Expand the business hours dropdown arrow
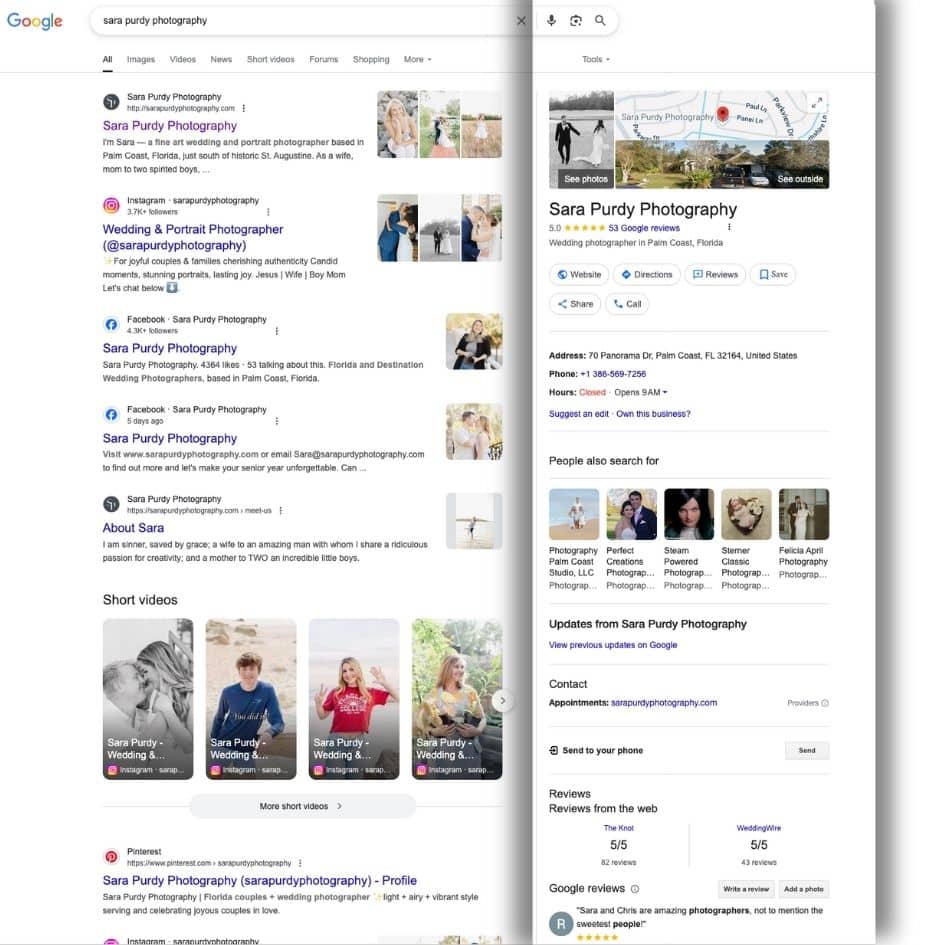 (x=665, y=392)
